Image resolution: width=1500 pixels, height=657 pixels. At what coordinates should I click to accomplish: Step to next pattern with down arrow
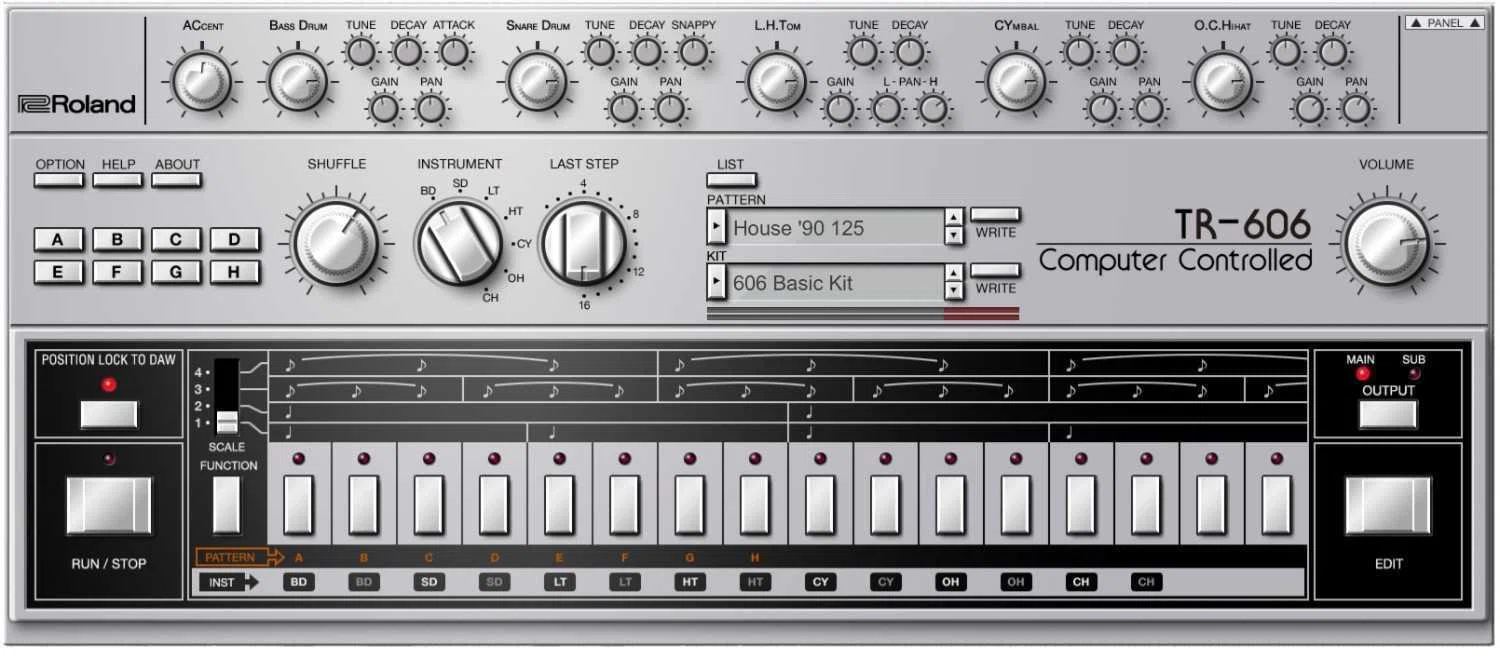954,236
